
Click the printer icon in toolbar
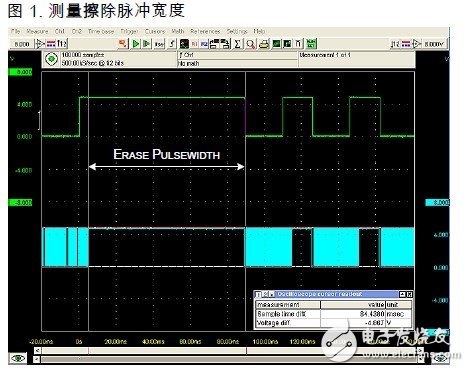point(264,44)
